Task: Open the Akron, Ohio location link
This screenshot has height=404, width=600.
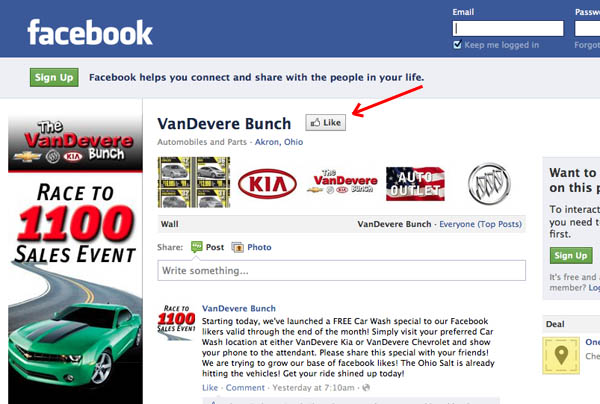Action: click(x=279, y=142)
